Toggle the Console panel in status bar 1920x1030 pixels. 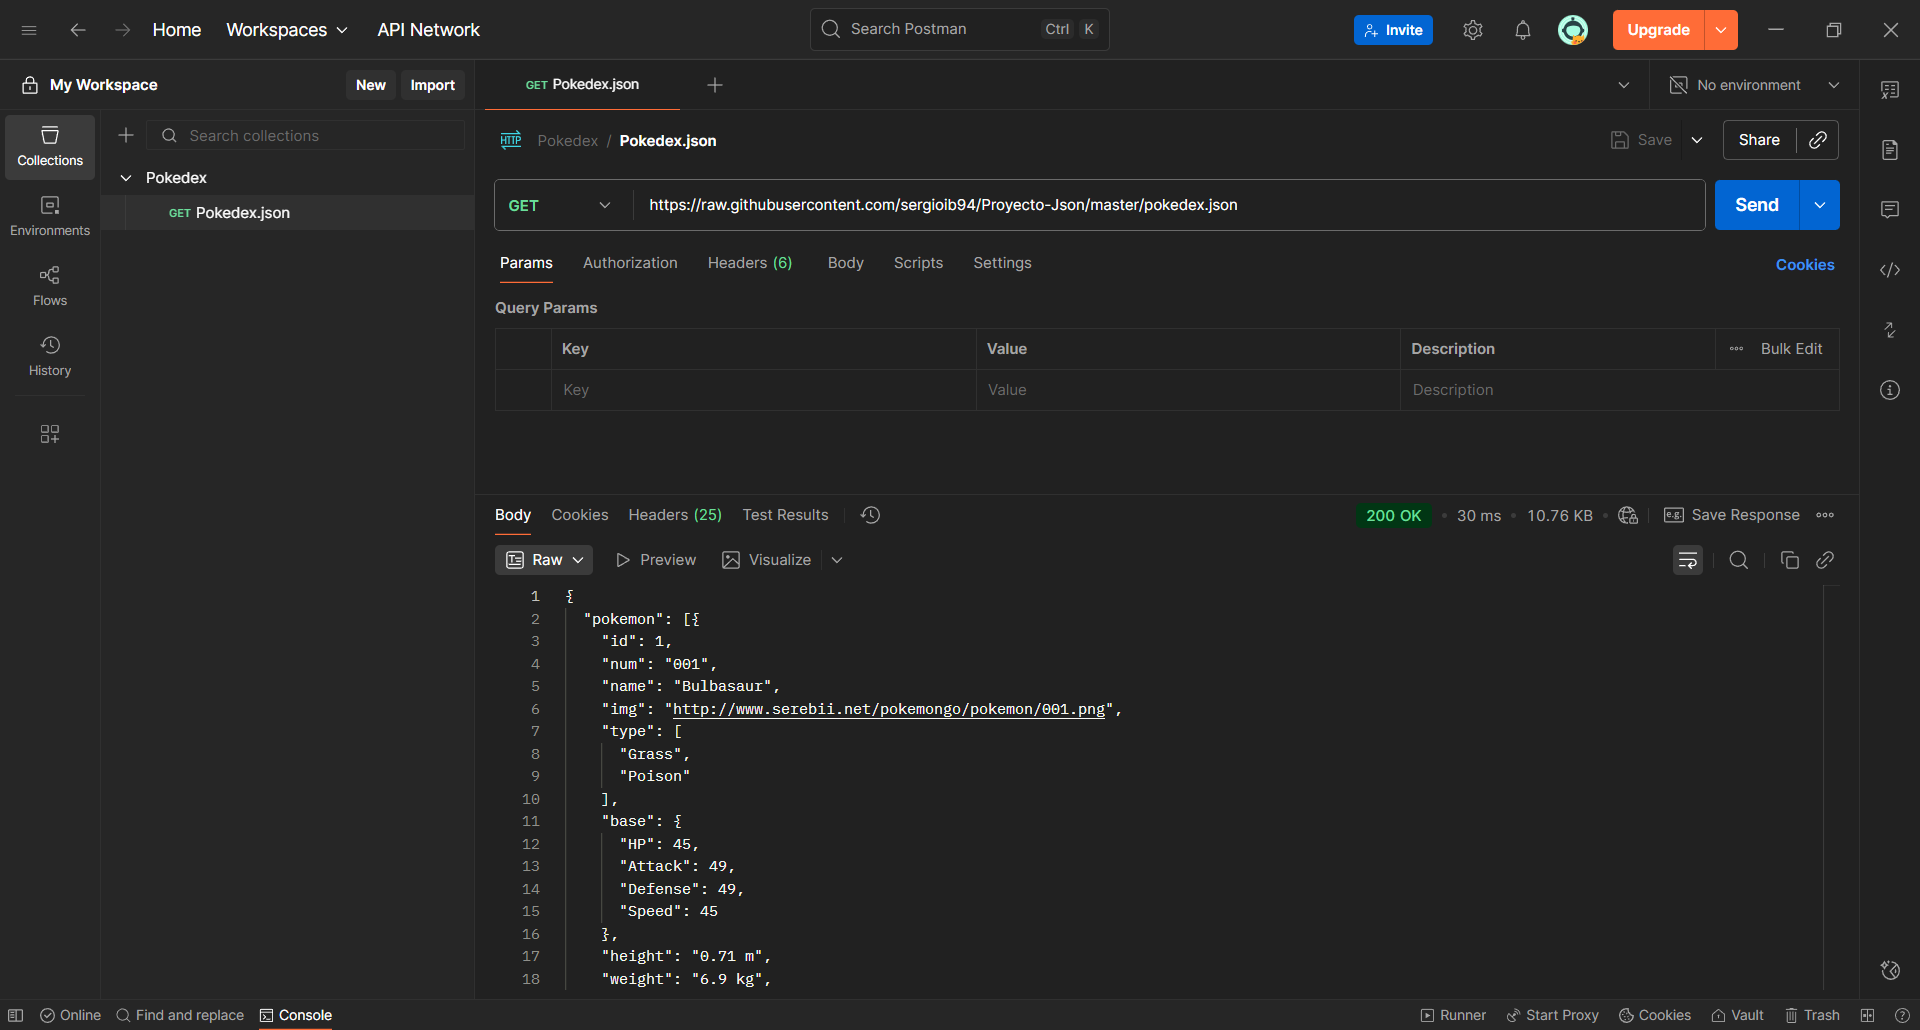295,1015
